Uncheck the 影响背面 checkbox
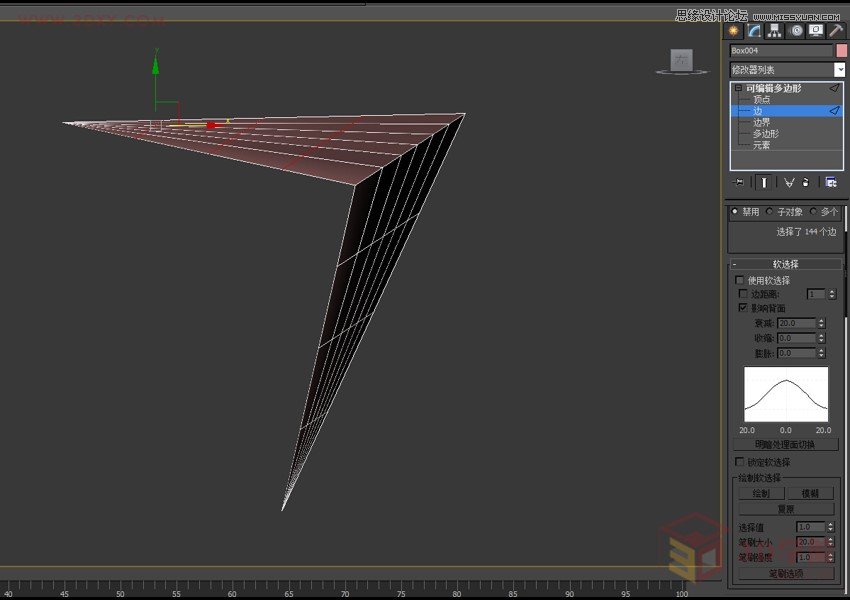 pyautogui.click(x=741, y=308)
